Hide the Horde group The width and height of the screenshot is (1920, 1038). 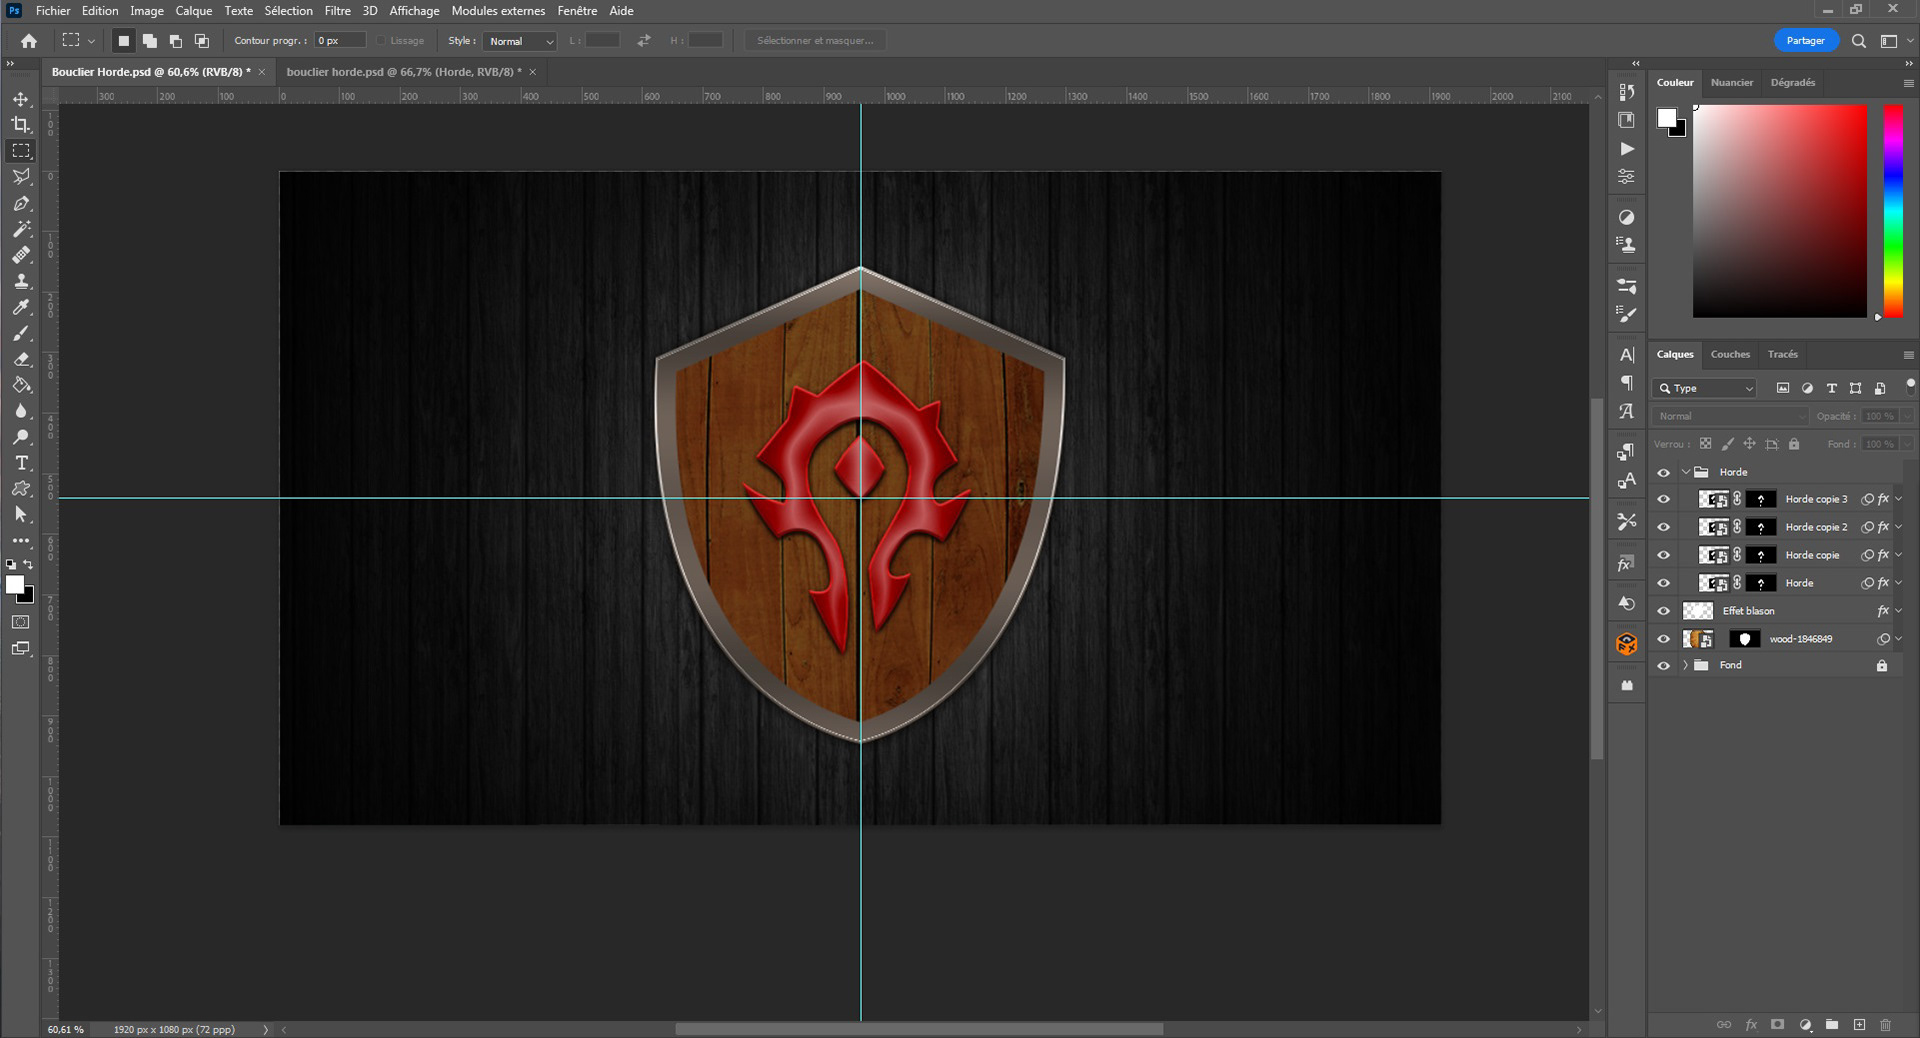(1663, 473)
